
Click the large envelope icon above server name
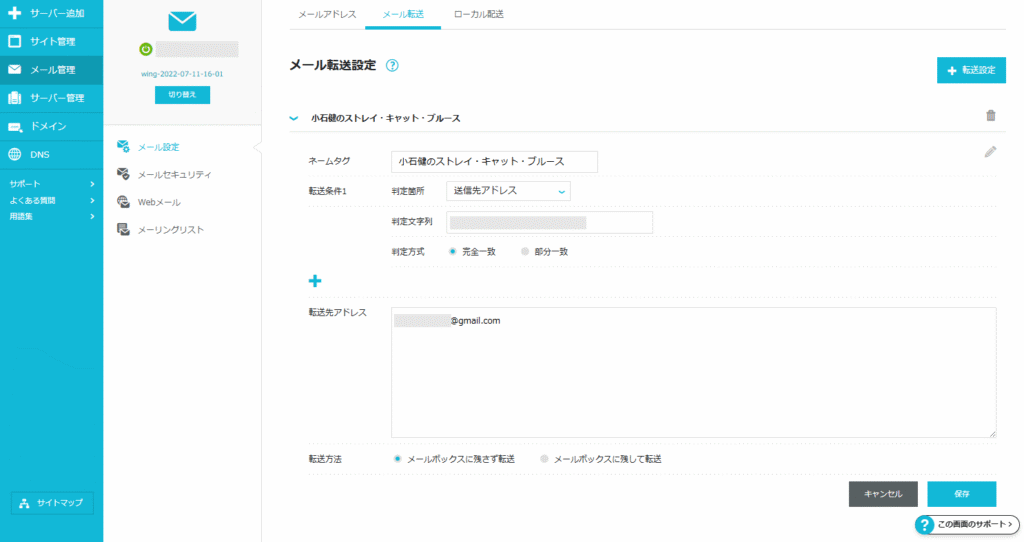click(182, 21)
